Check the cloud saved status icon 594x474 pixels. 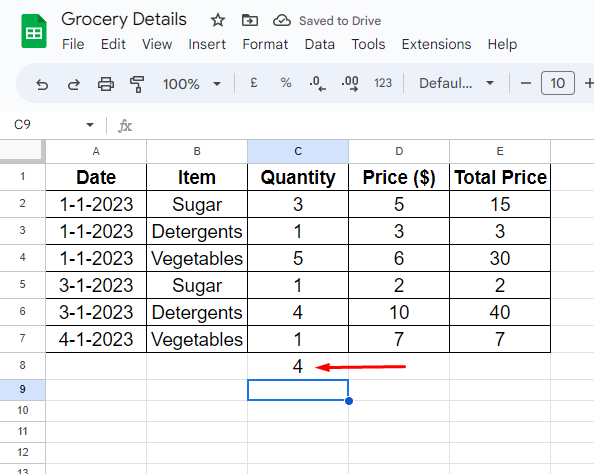[x=282, y=20]
